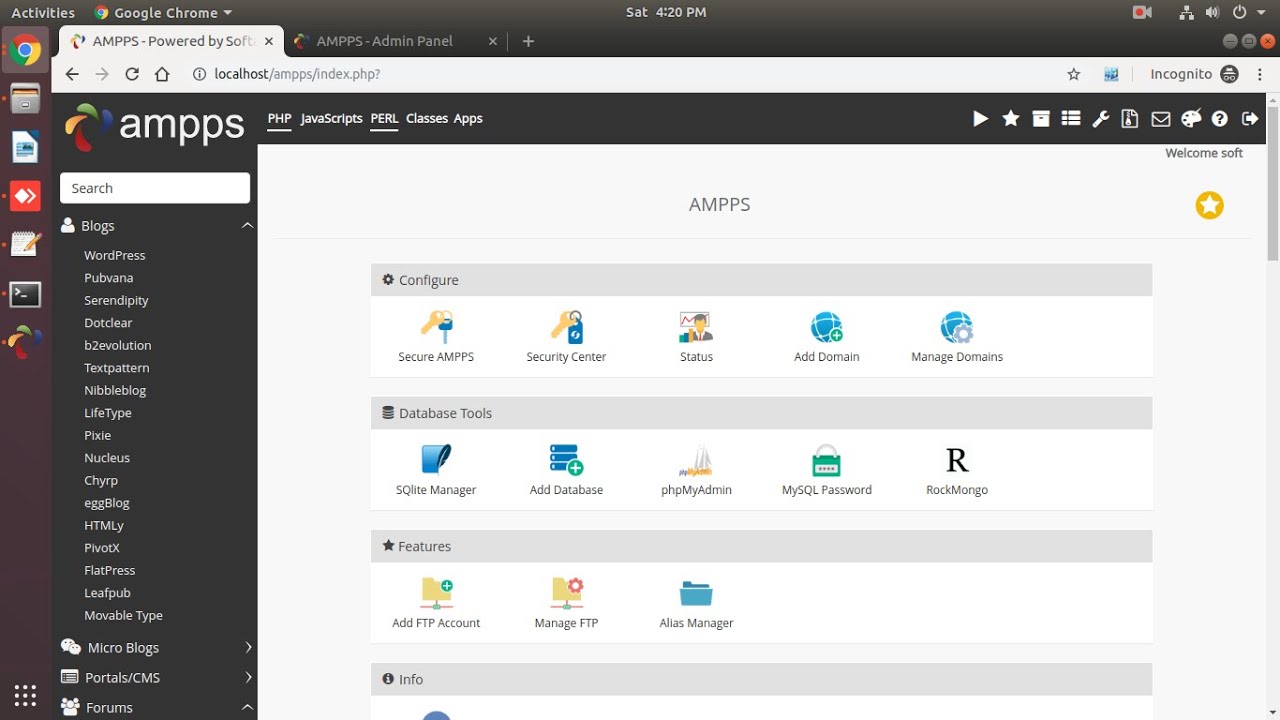Click the Add Domain globe icon
The height and width of the screenshot is (720, 1280).
[826, 327]
